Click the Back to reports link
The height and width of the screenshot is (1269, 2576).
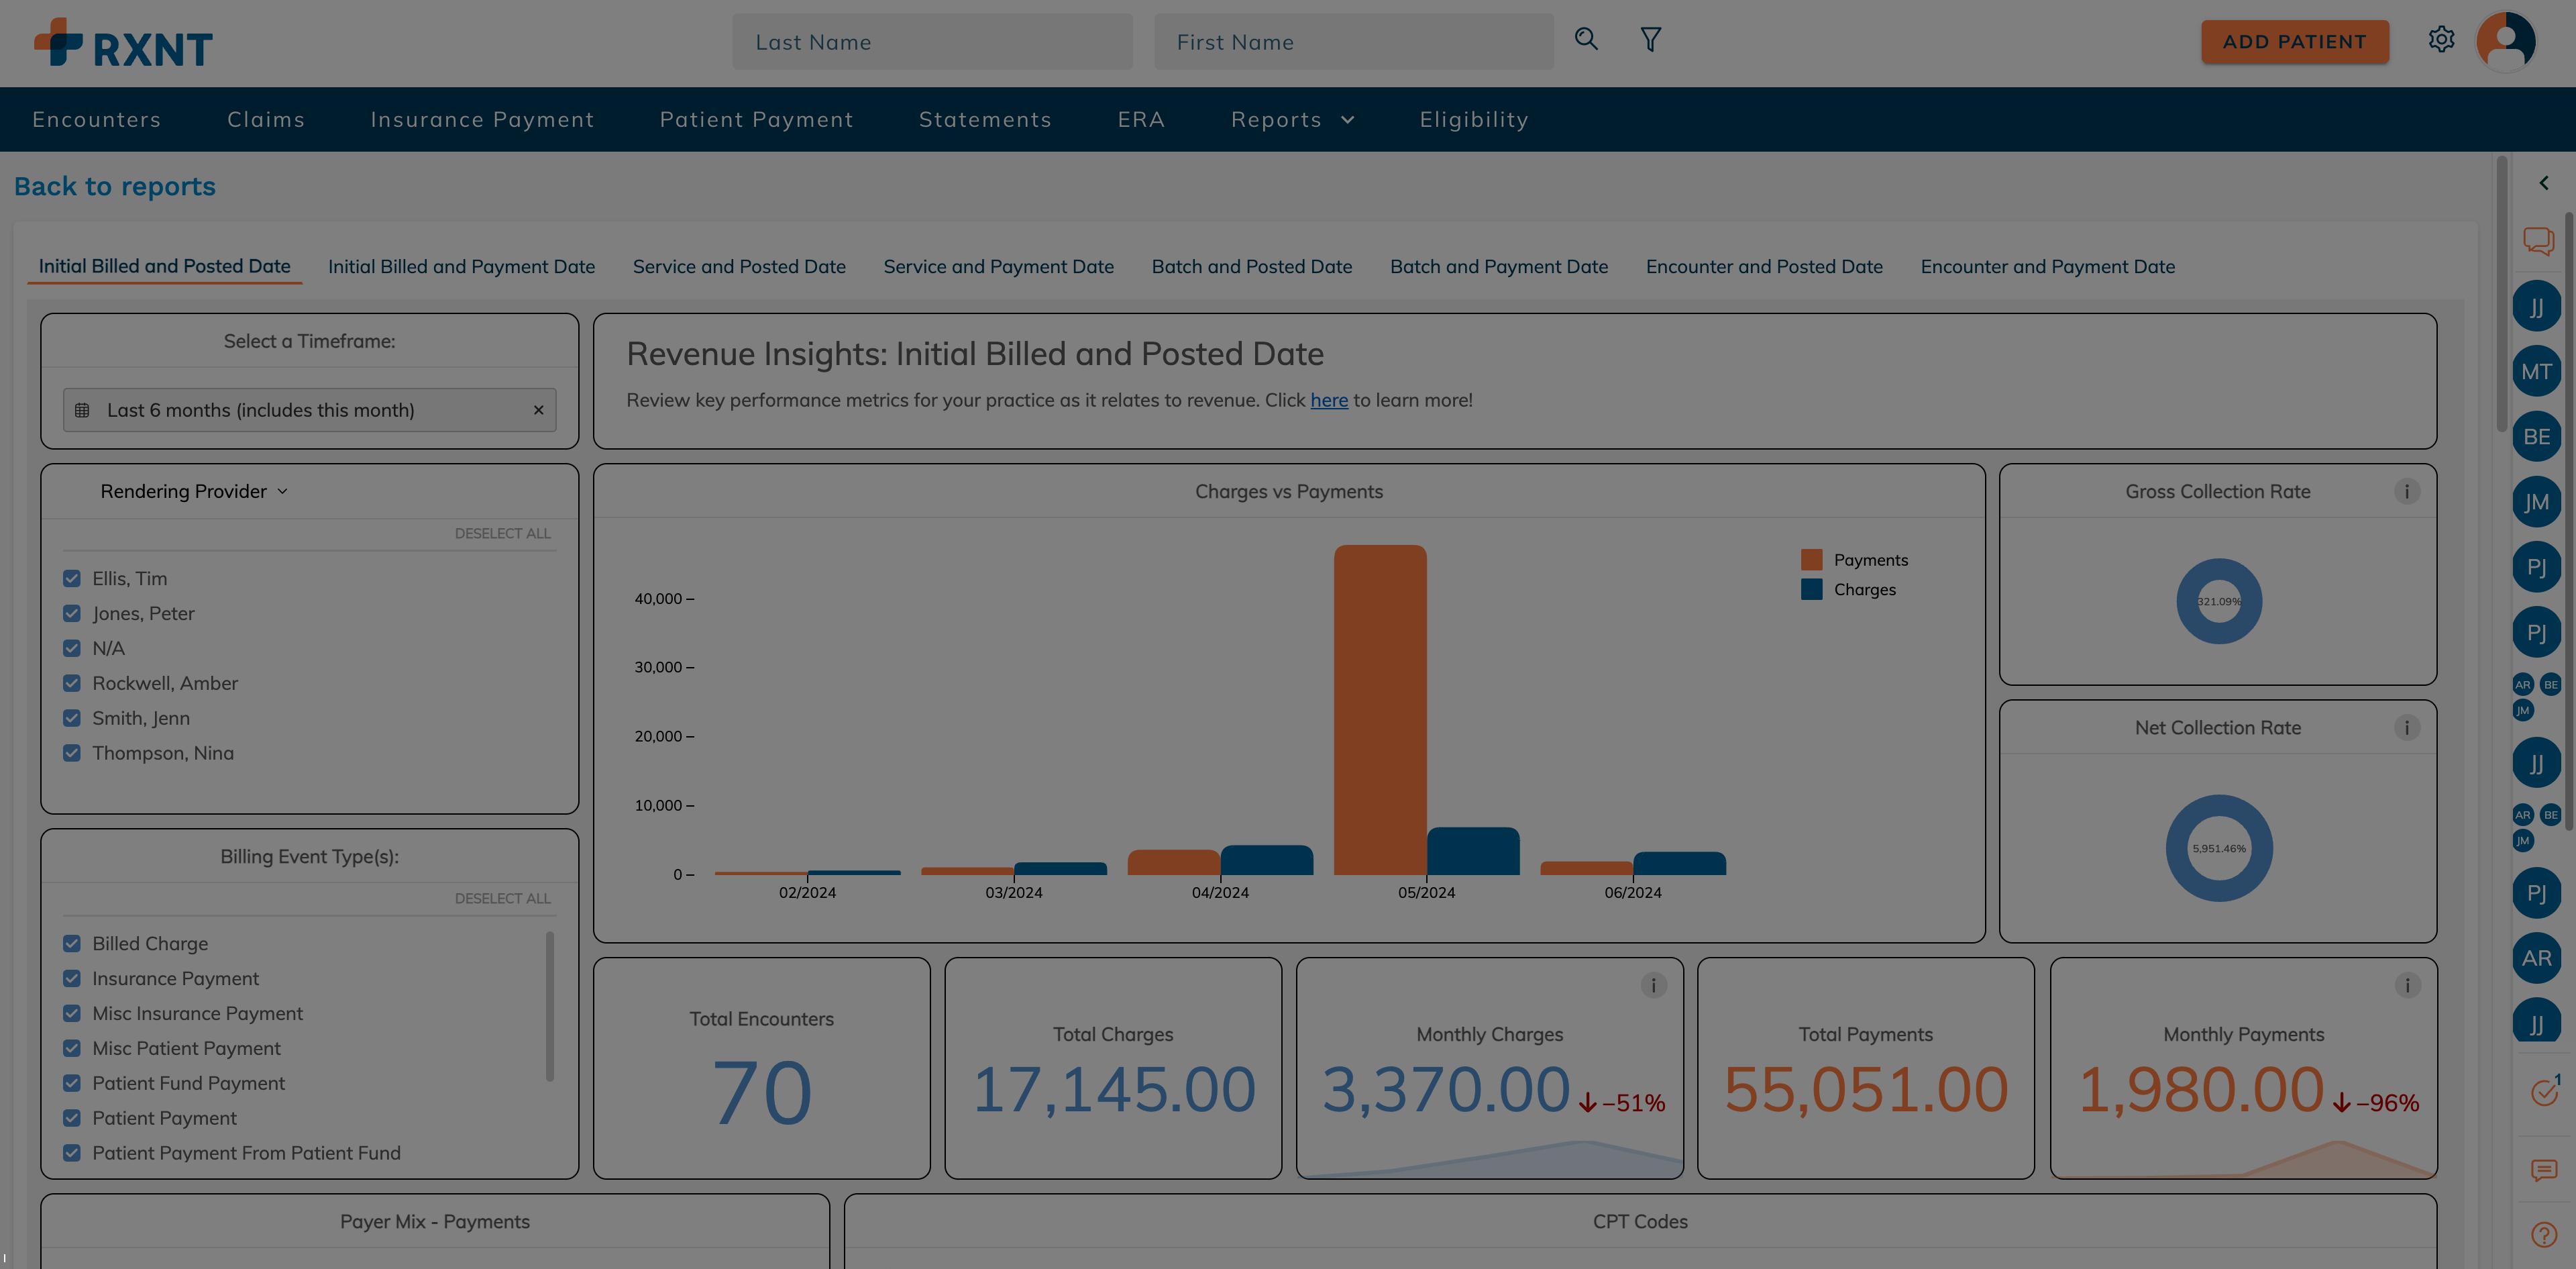(x=115, y=187)
